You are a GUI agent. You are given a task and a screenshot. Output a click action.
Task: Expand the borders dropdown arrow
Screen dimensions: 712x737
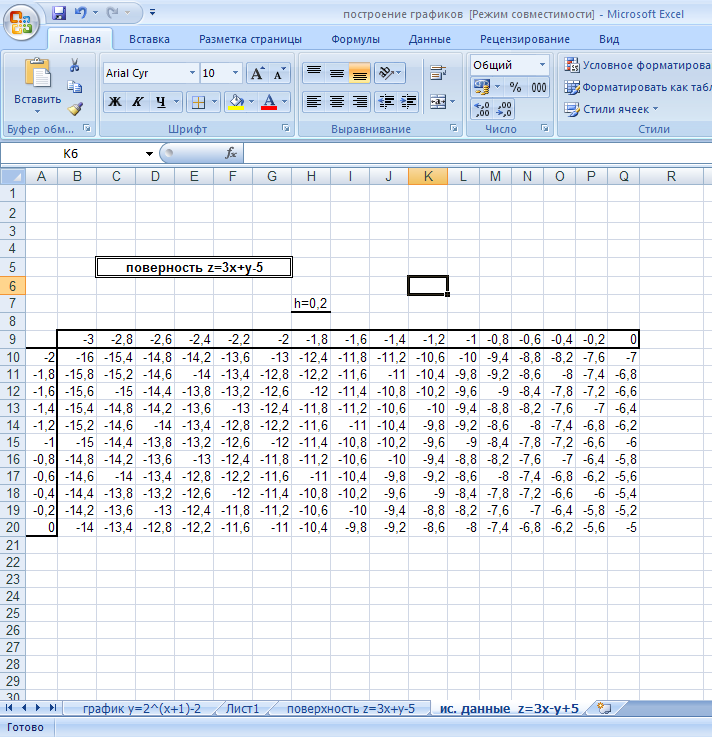click(x=214, y=102)
